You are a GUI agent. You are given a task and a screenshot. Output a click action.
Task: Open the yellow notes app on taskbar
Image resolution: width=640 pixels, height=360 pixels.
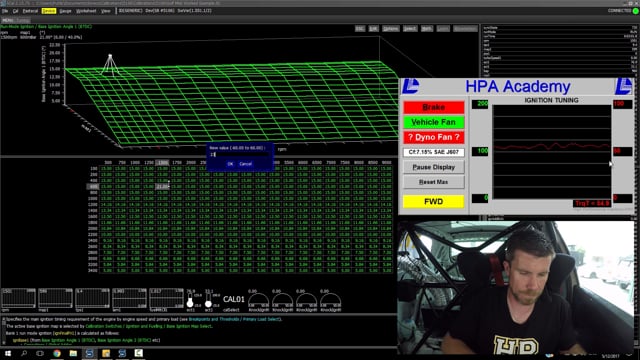[x=106, y=353]
